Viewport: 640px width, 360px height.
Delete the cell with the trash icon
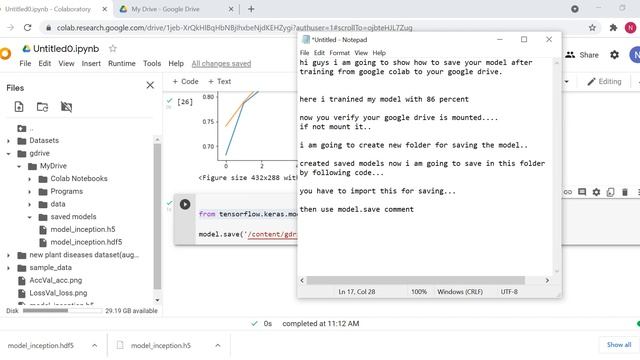pos(624,192)
